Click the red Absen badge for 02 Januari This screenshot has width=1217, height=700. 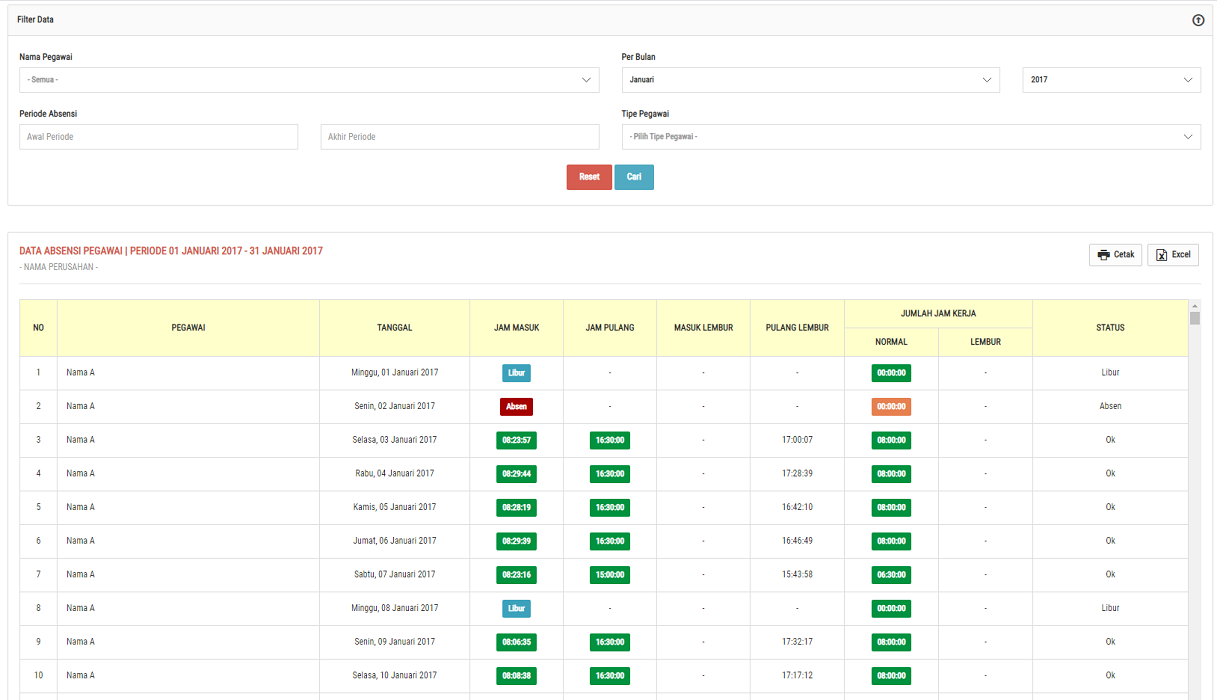pos(516,407)
